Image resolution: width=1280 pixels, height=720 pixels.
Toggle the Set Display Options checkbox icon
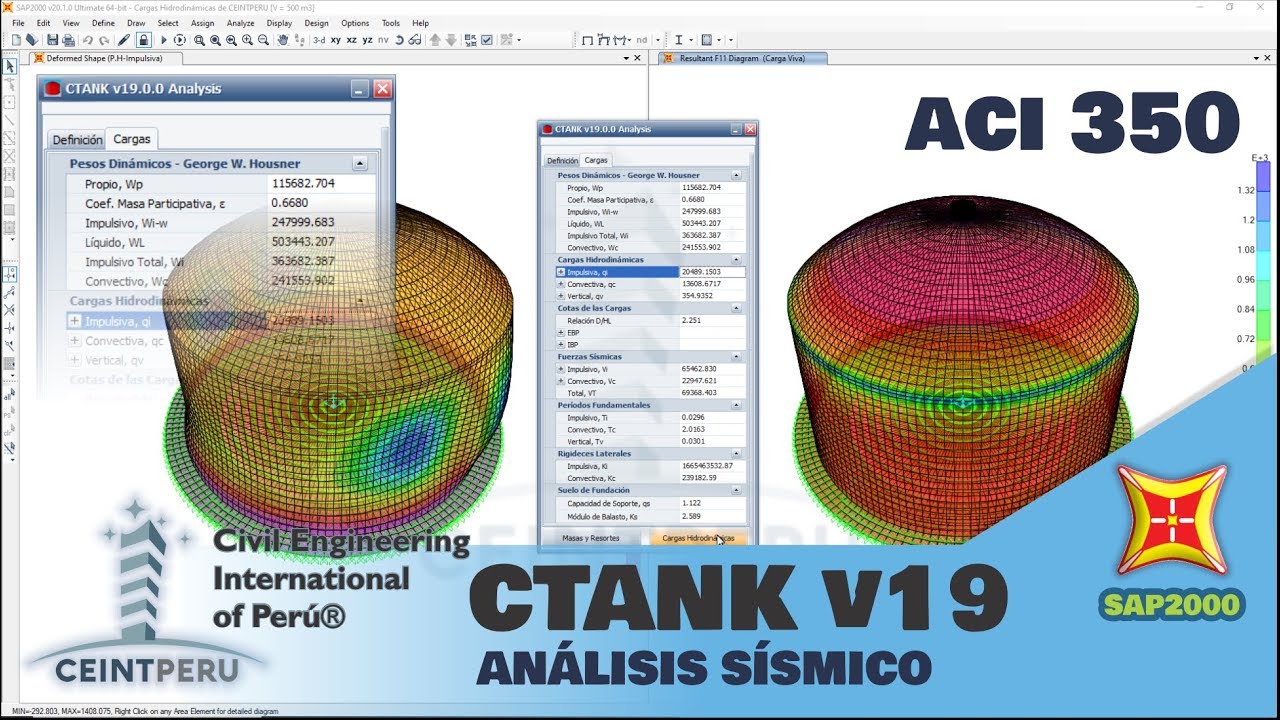click(487, 40)
